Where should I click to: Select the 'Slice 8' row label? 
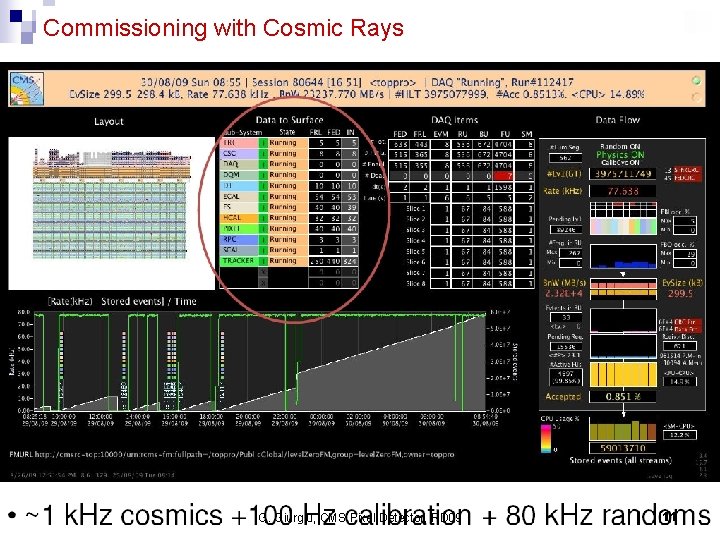tap(416, 284)
